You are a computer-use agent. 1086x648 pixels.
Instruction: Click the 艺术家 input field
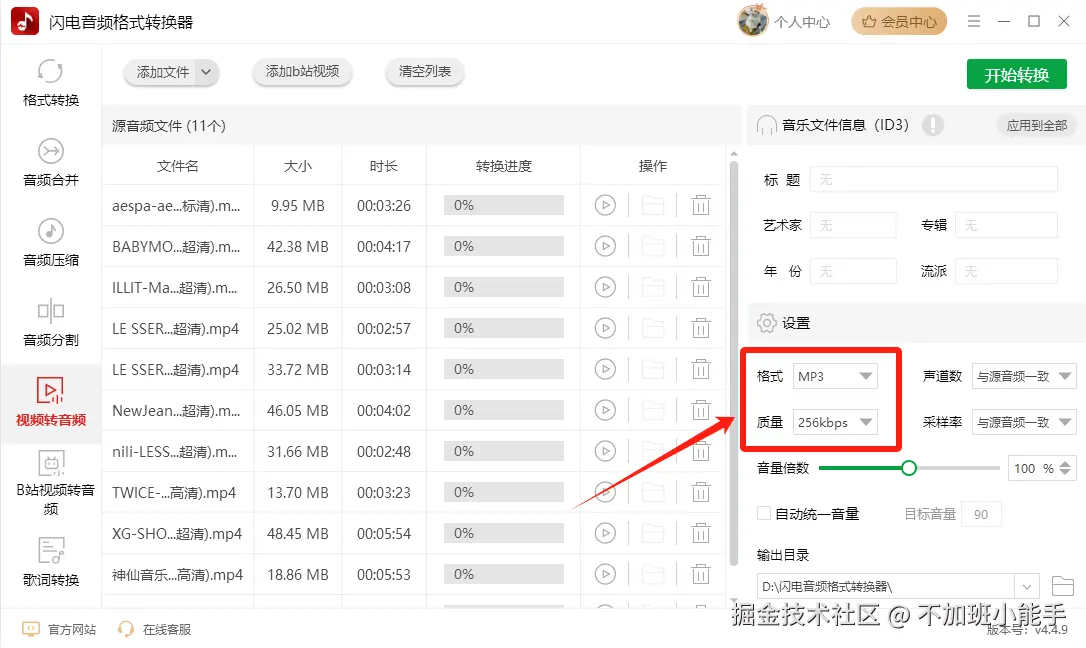pyautogui.click(x=853, y=225)
